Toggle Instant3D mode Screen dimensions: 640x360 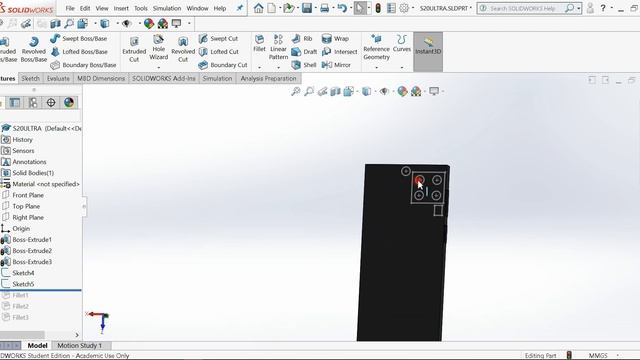tap(428, 46)
